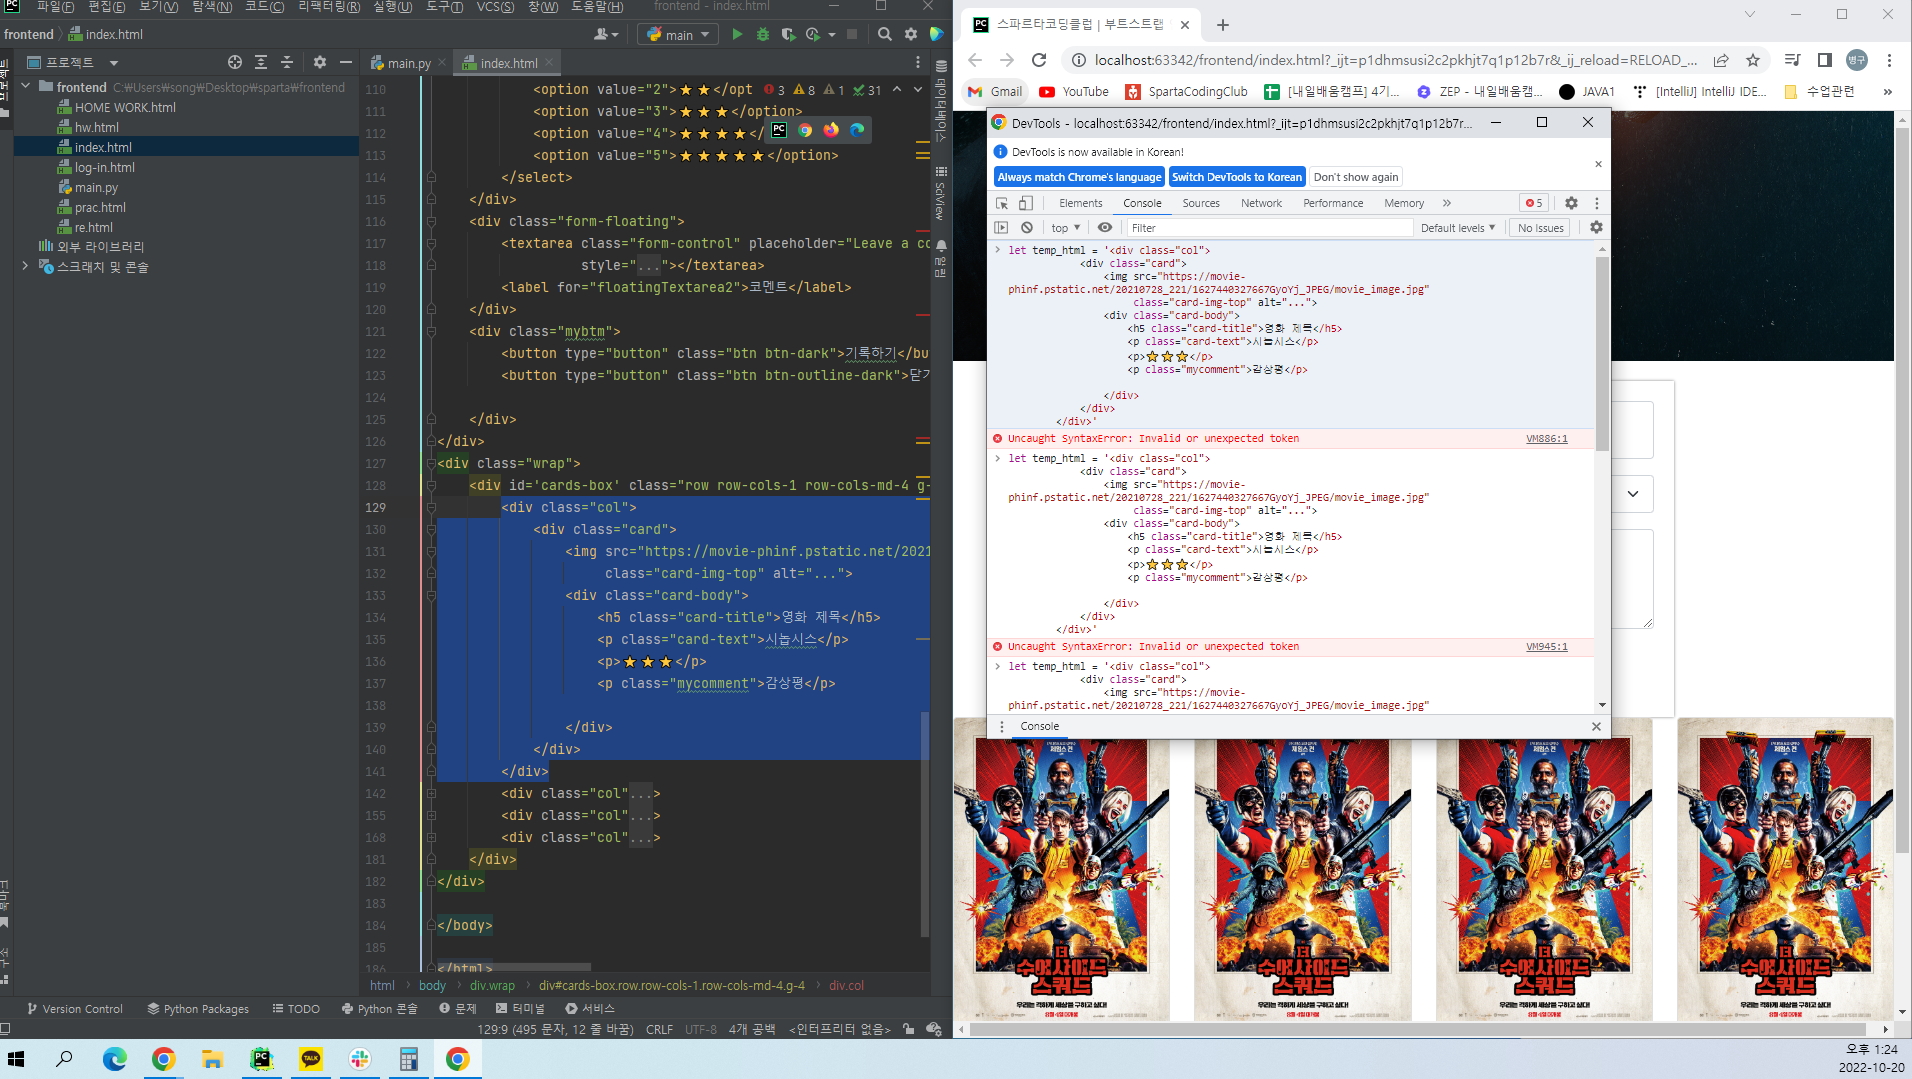Clear the DevTools console

[1027, 228]
